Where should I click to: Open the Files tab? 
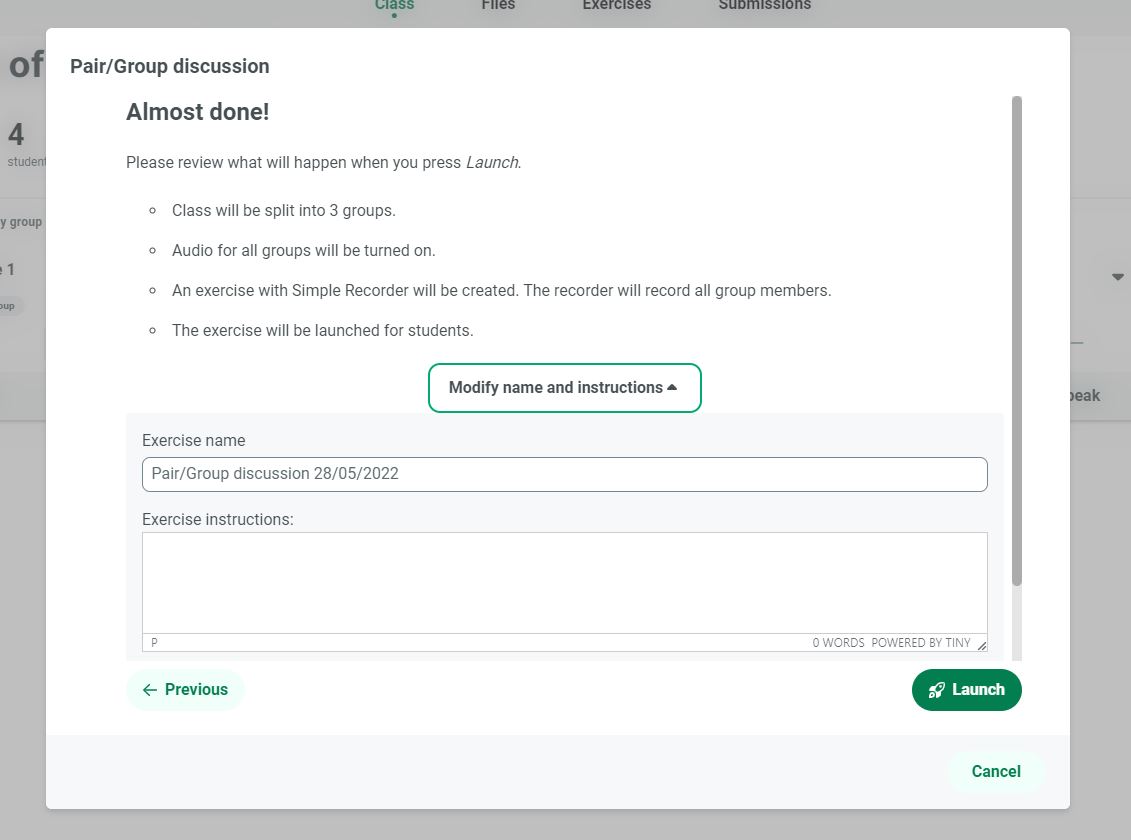coord(498,6)
